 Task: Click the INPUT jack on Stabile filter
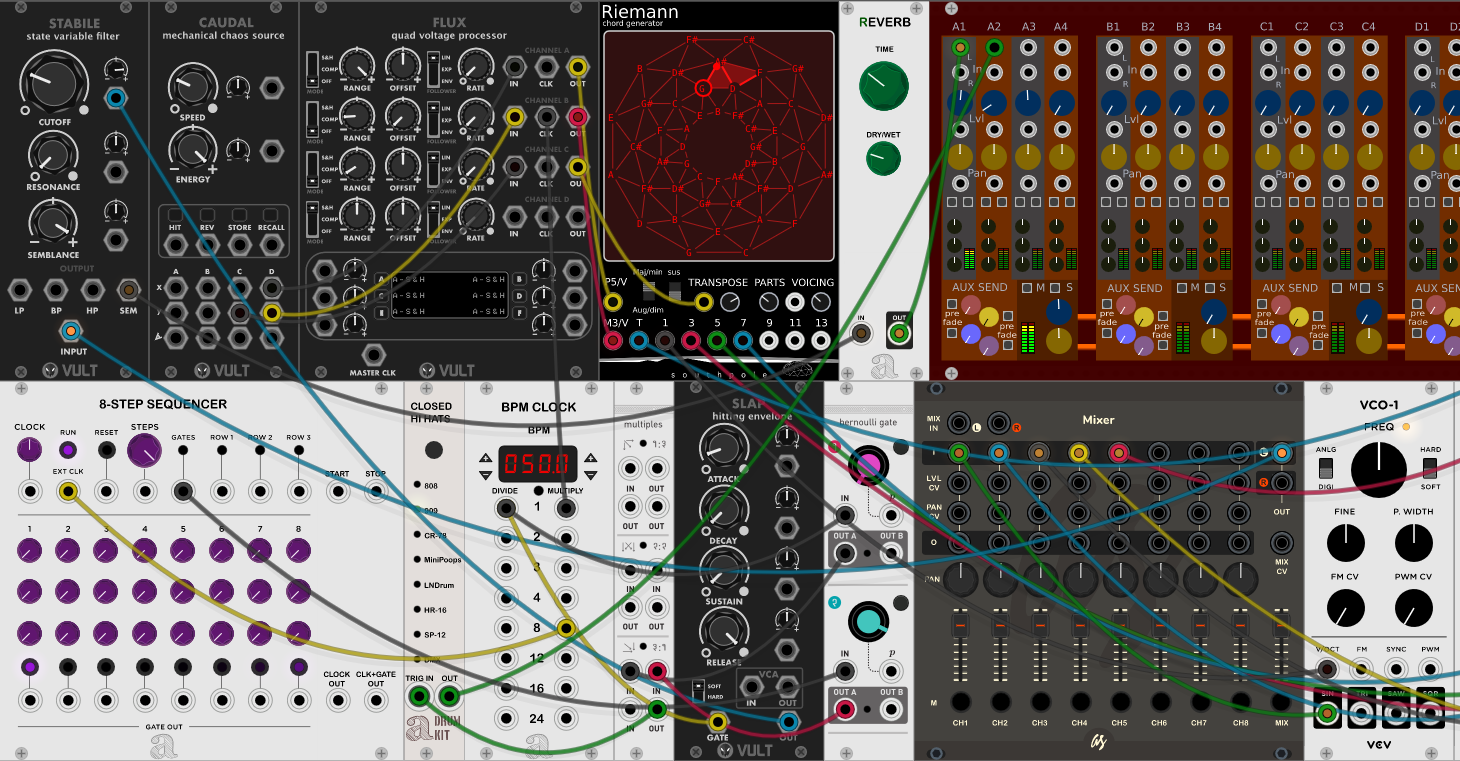tap(70, 331)
